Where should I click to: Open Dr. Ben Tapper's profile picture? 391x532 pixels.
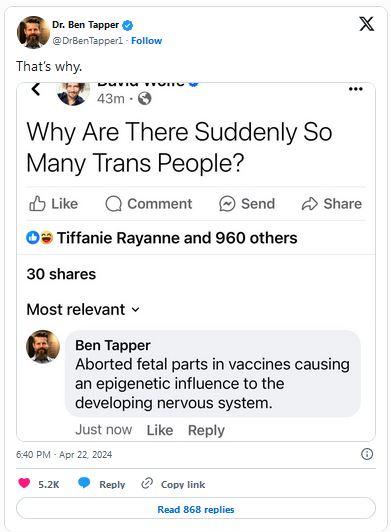[33, 32]
